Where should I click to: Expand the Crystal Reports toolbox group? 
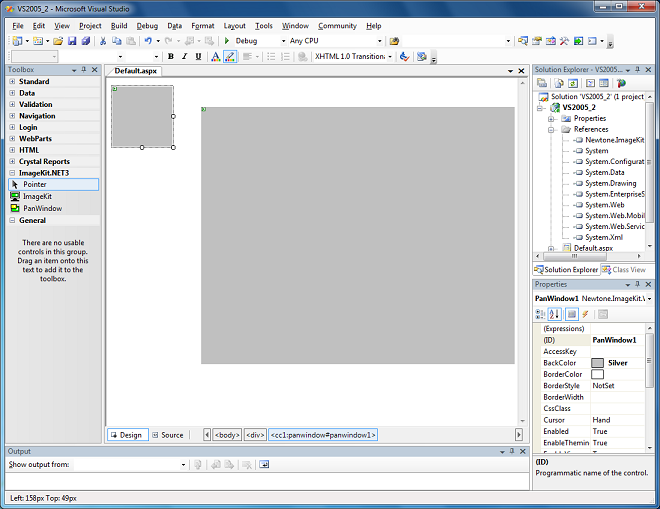click(x=12, y=161)
